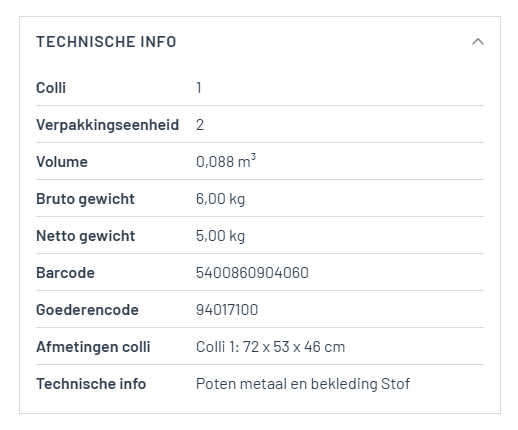Image resolution: width=518 pixels, height=430 pixels.
Task: Select the Technische info row label
Action: [91, 384]
